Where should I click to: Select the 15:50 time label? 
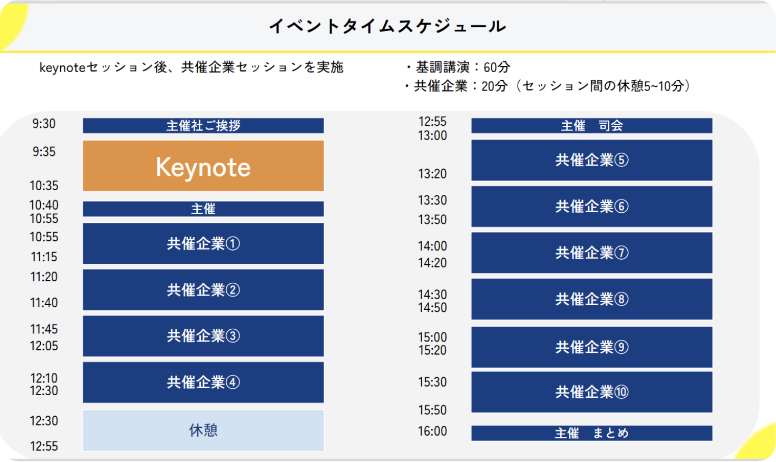point(433,410)
